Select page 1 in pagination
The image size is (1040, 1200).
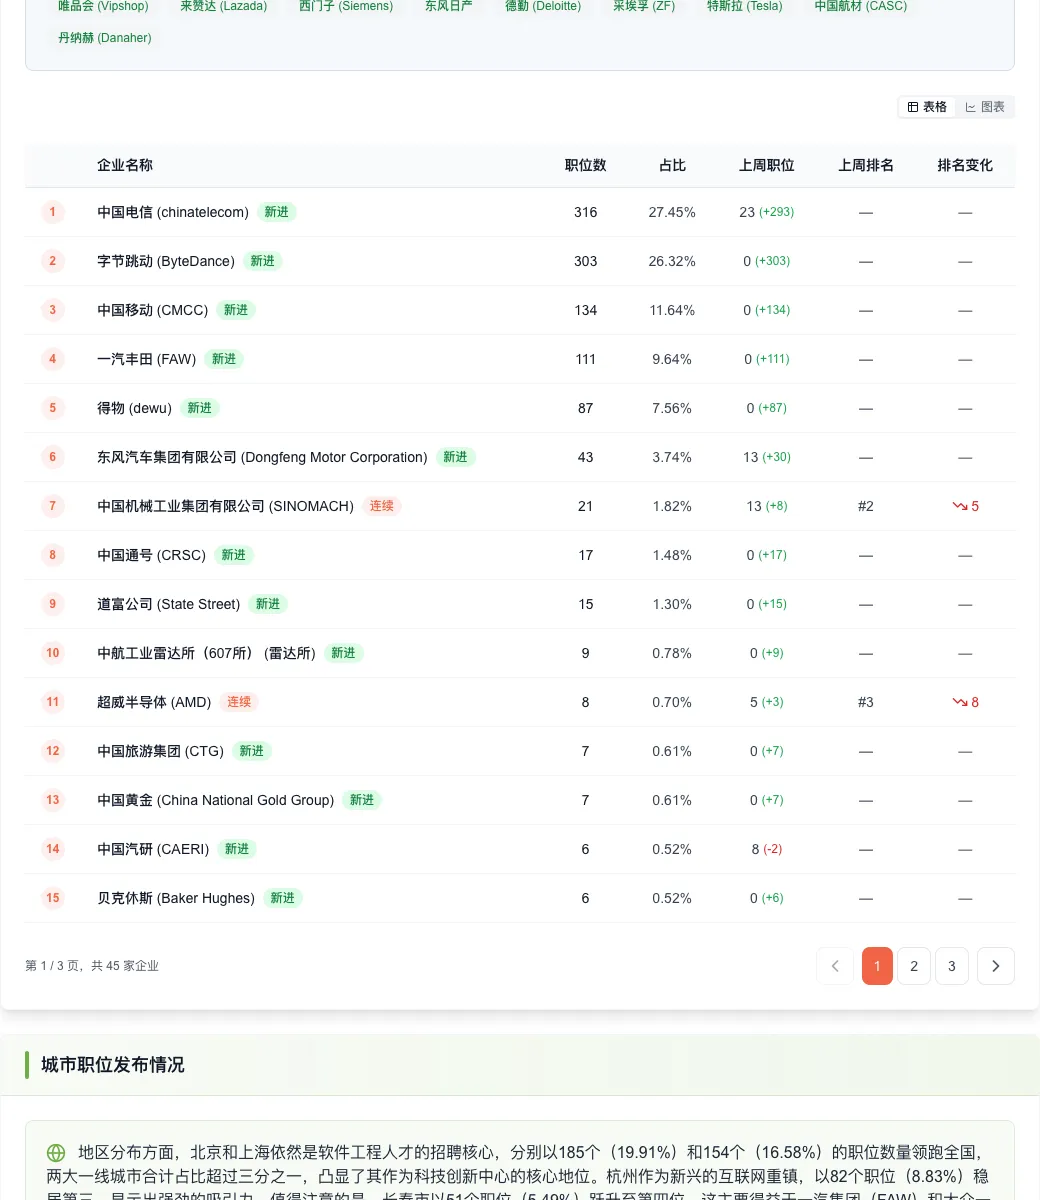(877, 966)
